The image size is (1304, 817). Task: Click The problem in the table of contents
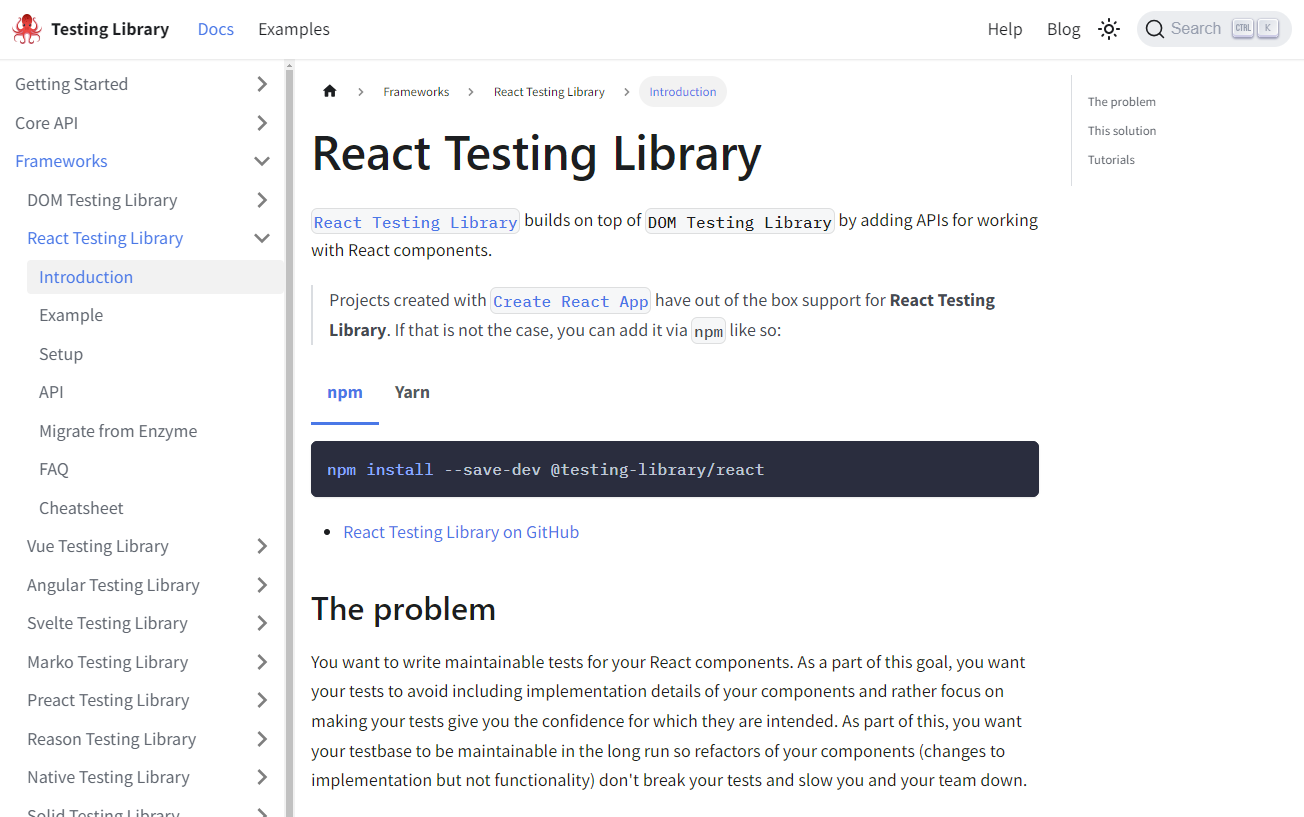(x=1121, y=101)
